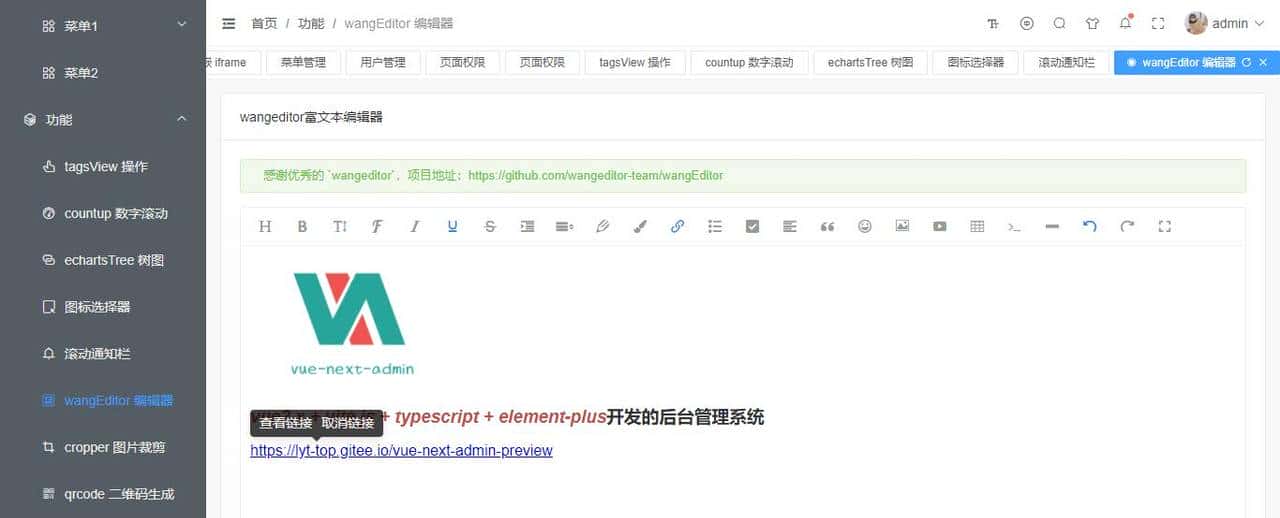This screenshot has height=518, width=1280.
Task: Open layout font size setting in header
Action: pos(993,23)
